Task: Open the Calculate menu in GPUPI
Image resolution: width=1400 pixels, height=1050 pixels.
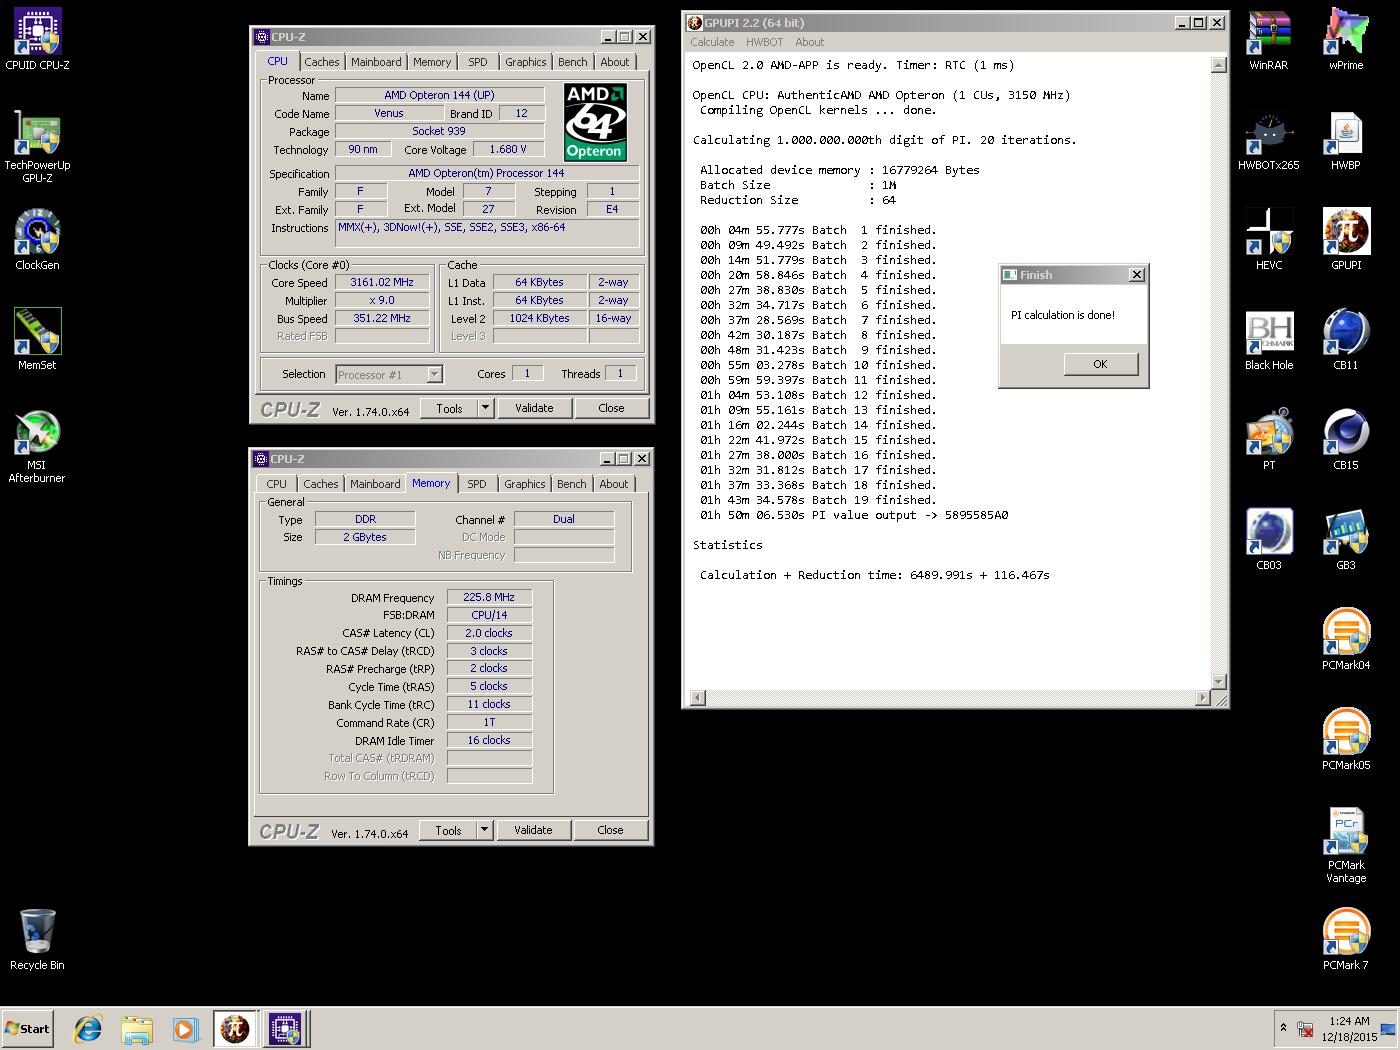Action: coord(712,42)
